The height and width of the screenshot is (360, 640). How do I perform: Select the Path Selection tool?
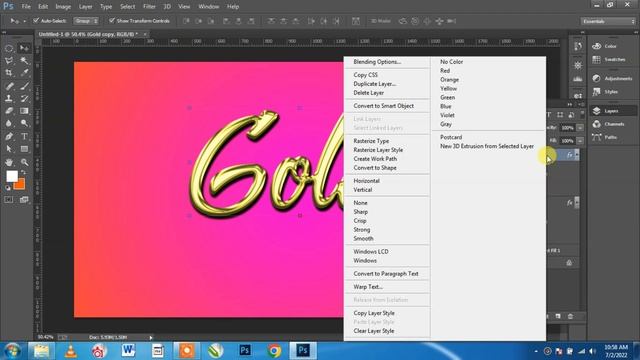[9, 149]
